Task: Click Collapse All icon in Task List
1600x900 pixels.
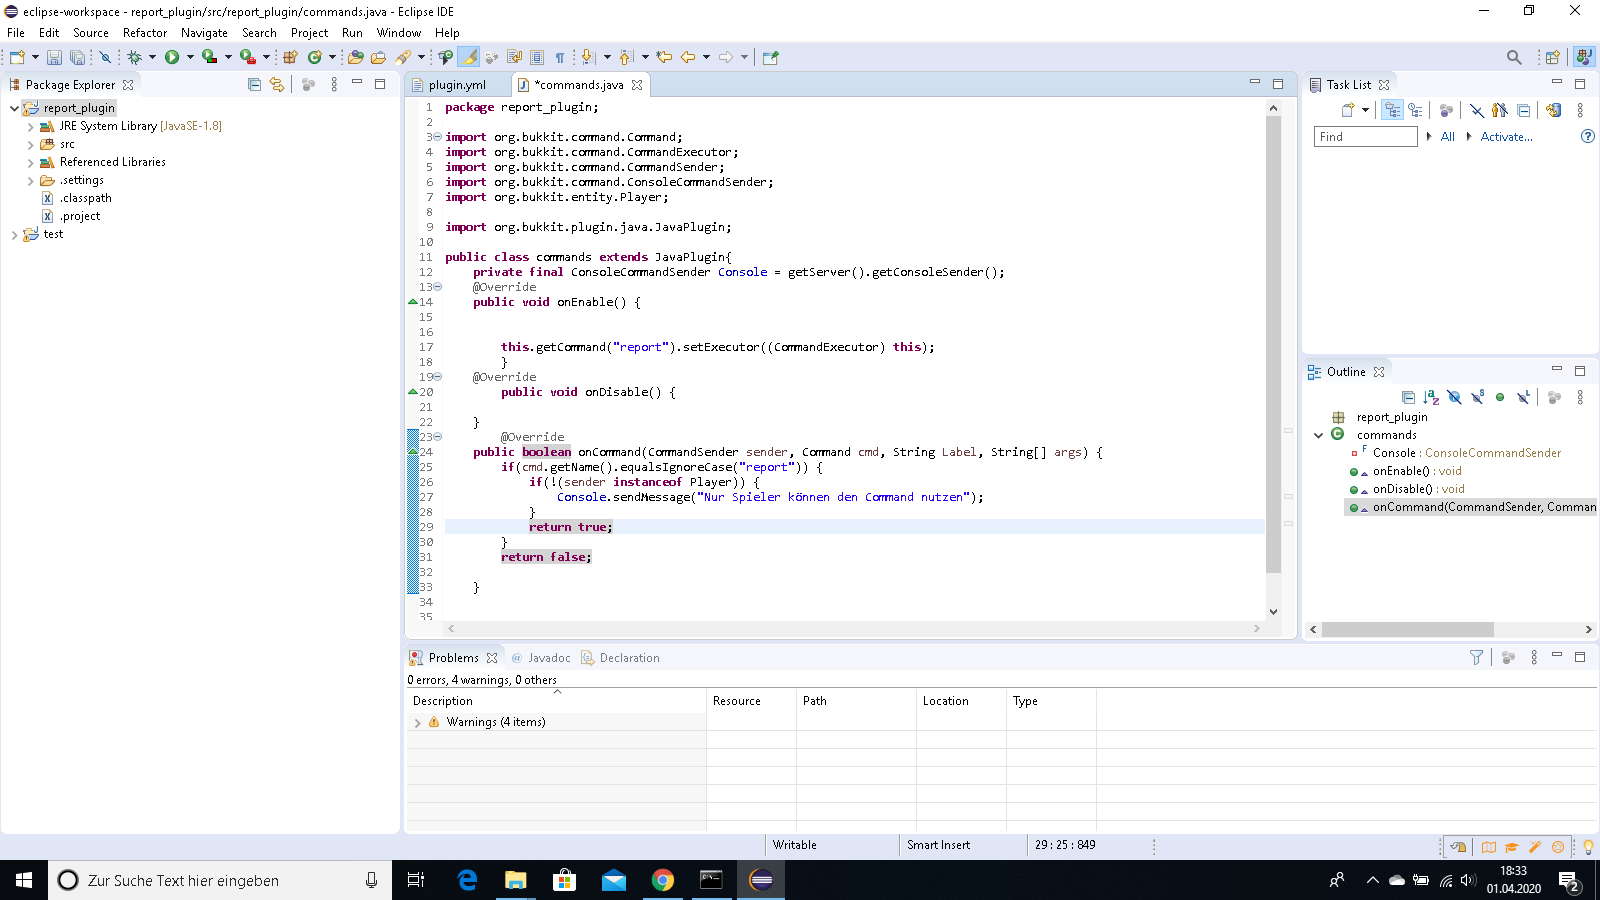Action: click(1523, 110)
